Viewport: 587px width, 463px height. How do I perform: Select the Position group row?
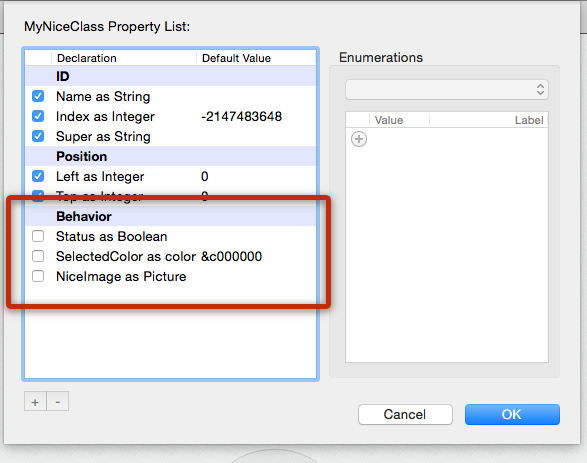170,156
